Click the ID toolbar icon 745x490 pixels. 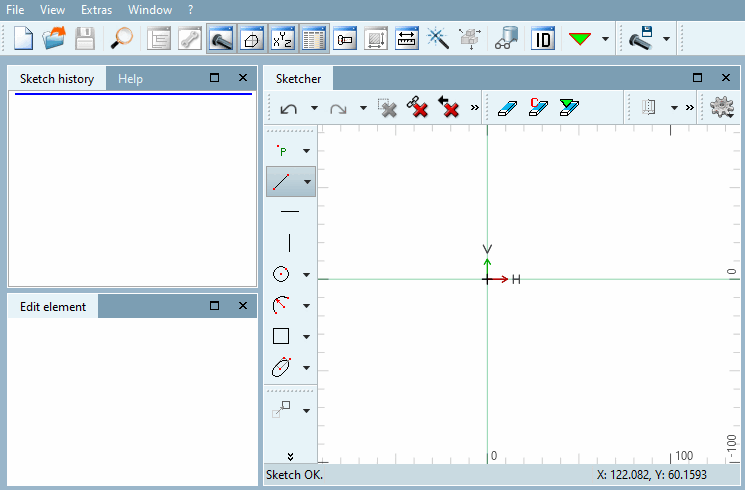point(543,38)
